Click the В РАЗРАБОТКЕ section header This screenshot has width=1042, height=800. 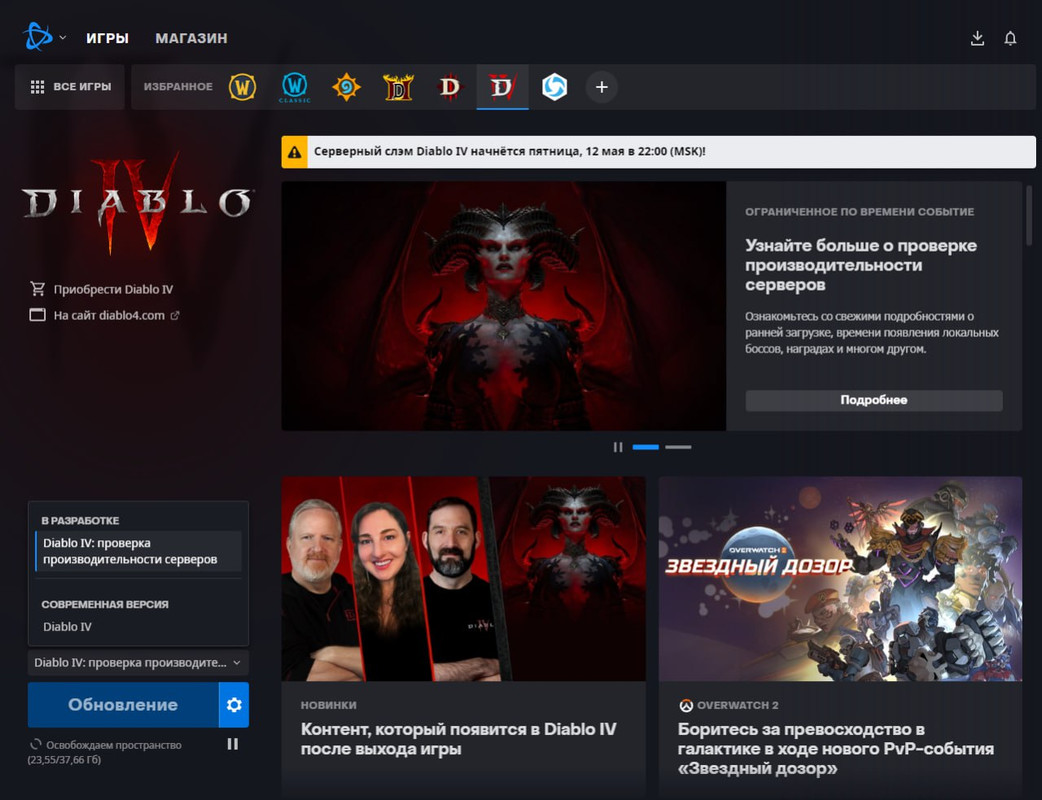pos(80,521)
